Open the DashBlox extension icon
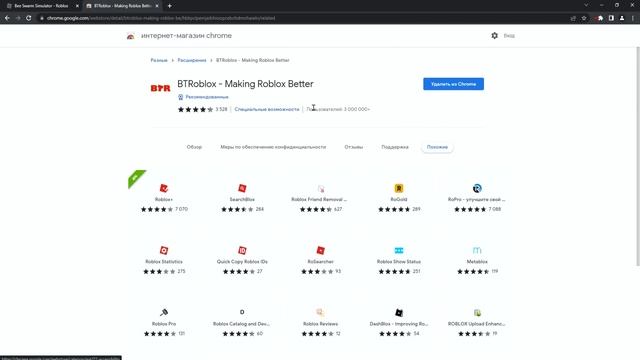This screenshot has width=640, height=360. coord(399,313)
